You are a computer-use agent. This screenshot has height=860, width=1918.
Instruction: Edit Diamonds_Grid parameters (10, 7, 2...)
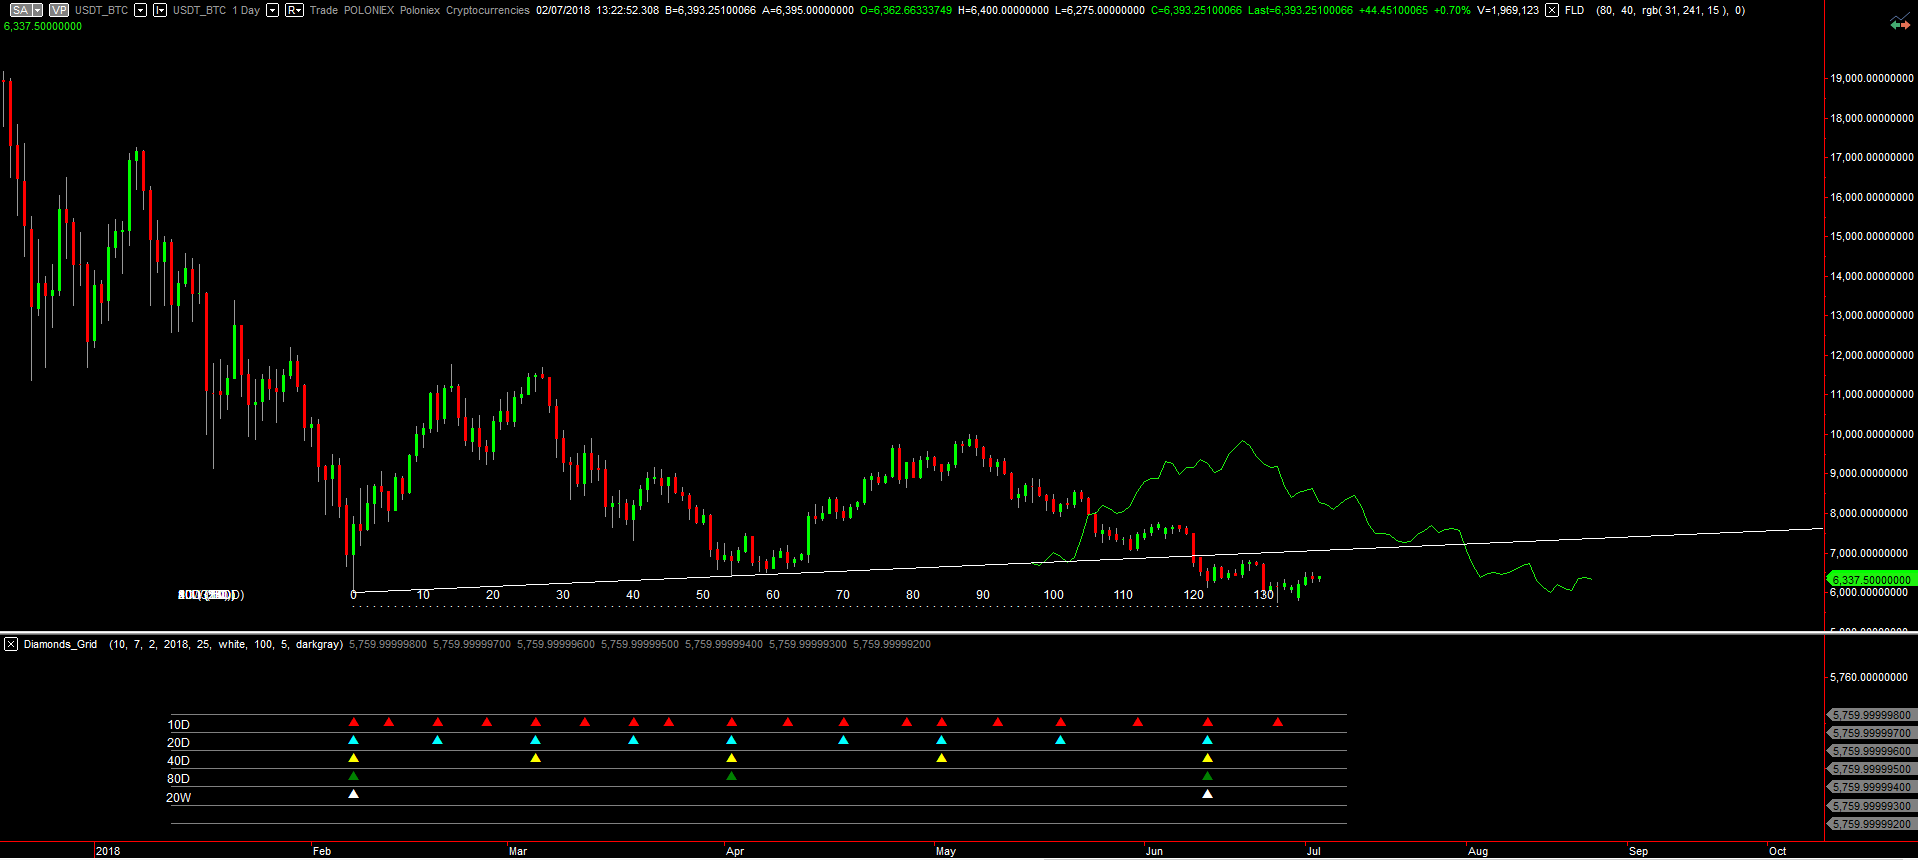click(x=226, y=644)
